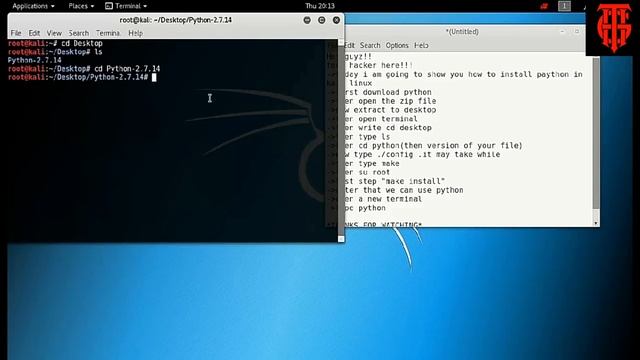Viewport: 640px width, 360px height.
Task: Click the 'write cd desktop' line
Action: 388,128
